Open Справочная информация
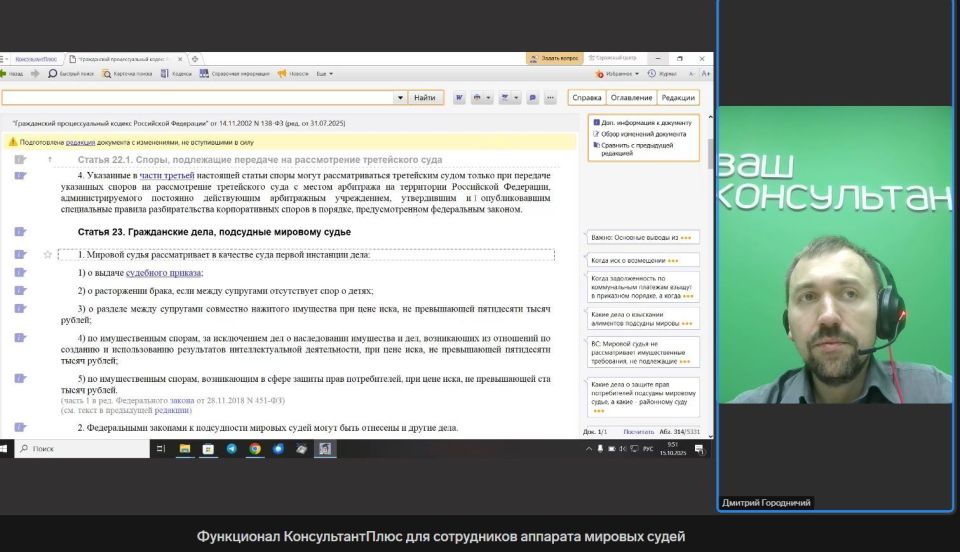The width and height of the screenshot is (960, 552). tap(233, 74)
